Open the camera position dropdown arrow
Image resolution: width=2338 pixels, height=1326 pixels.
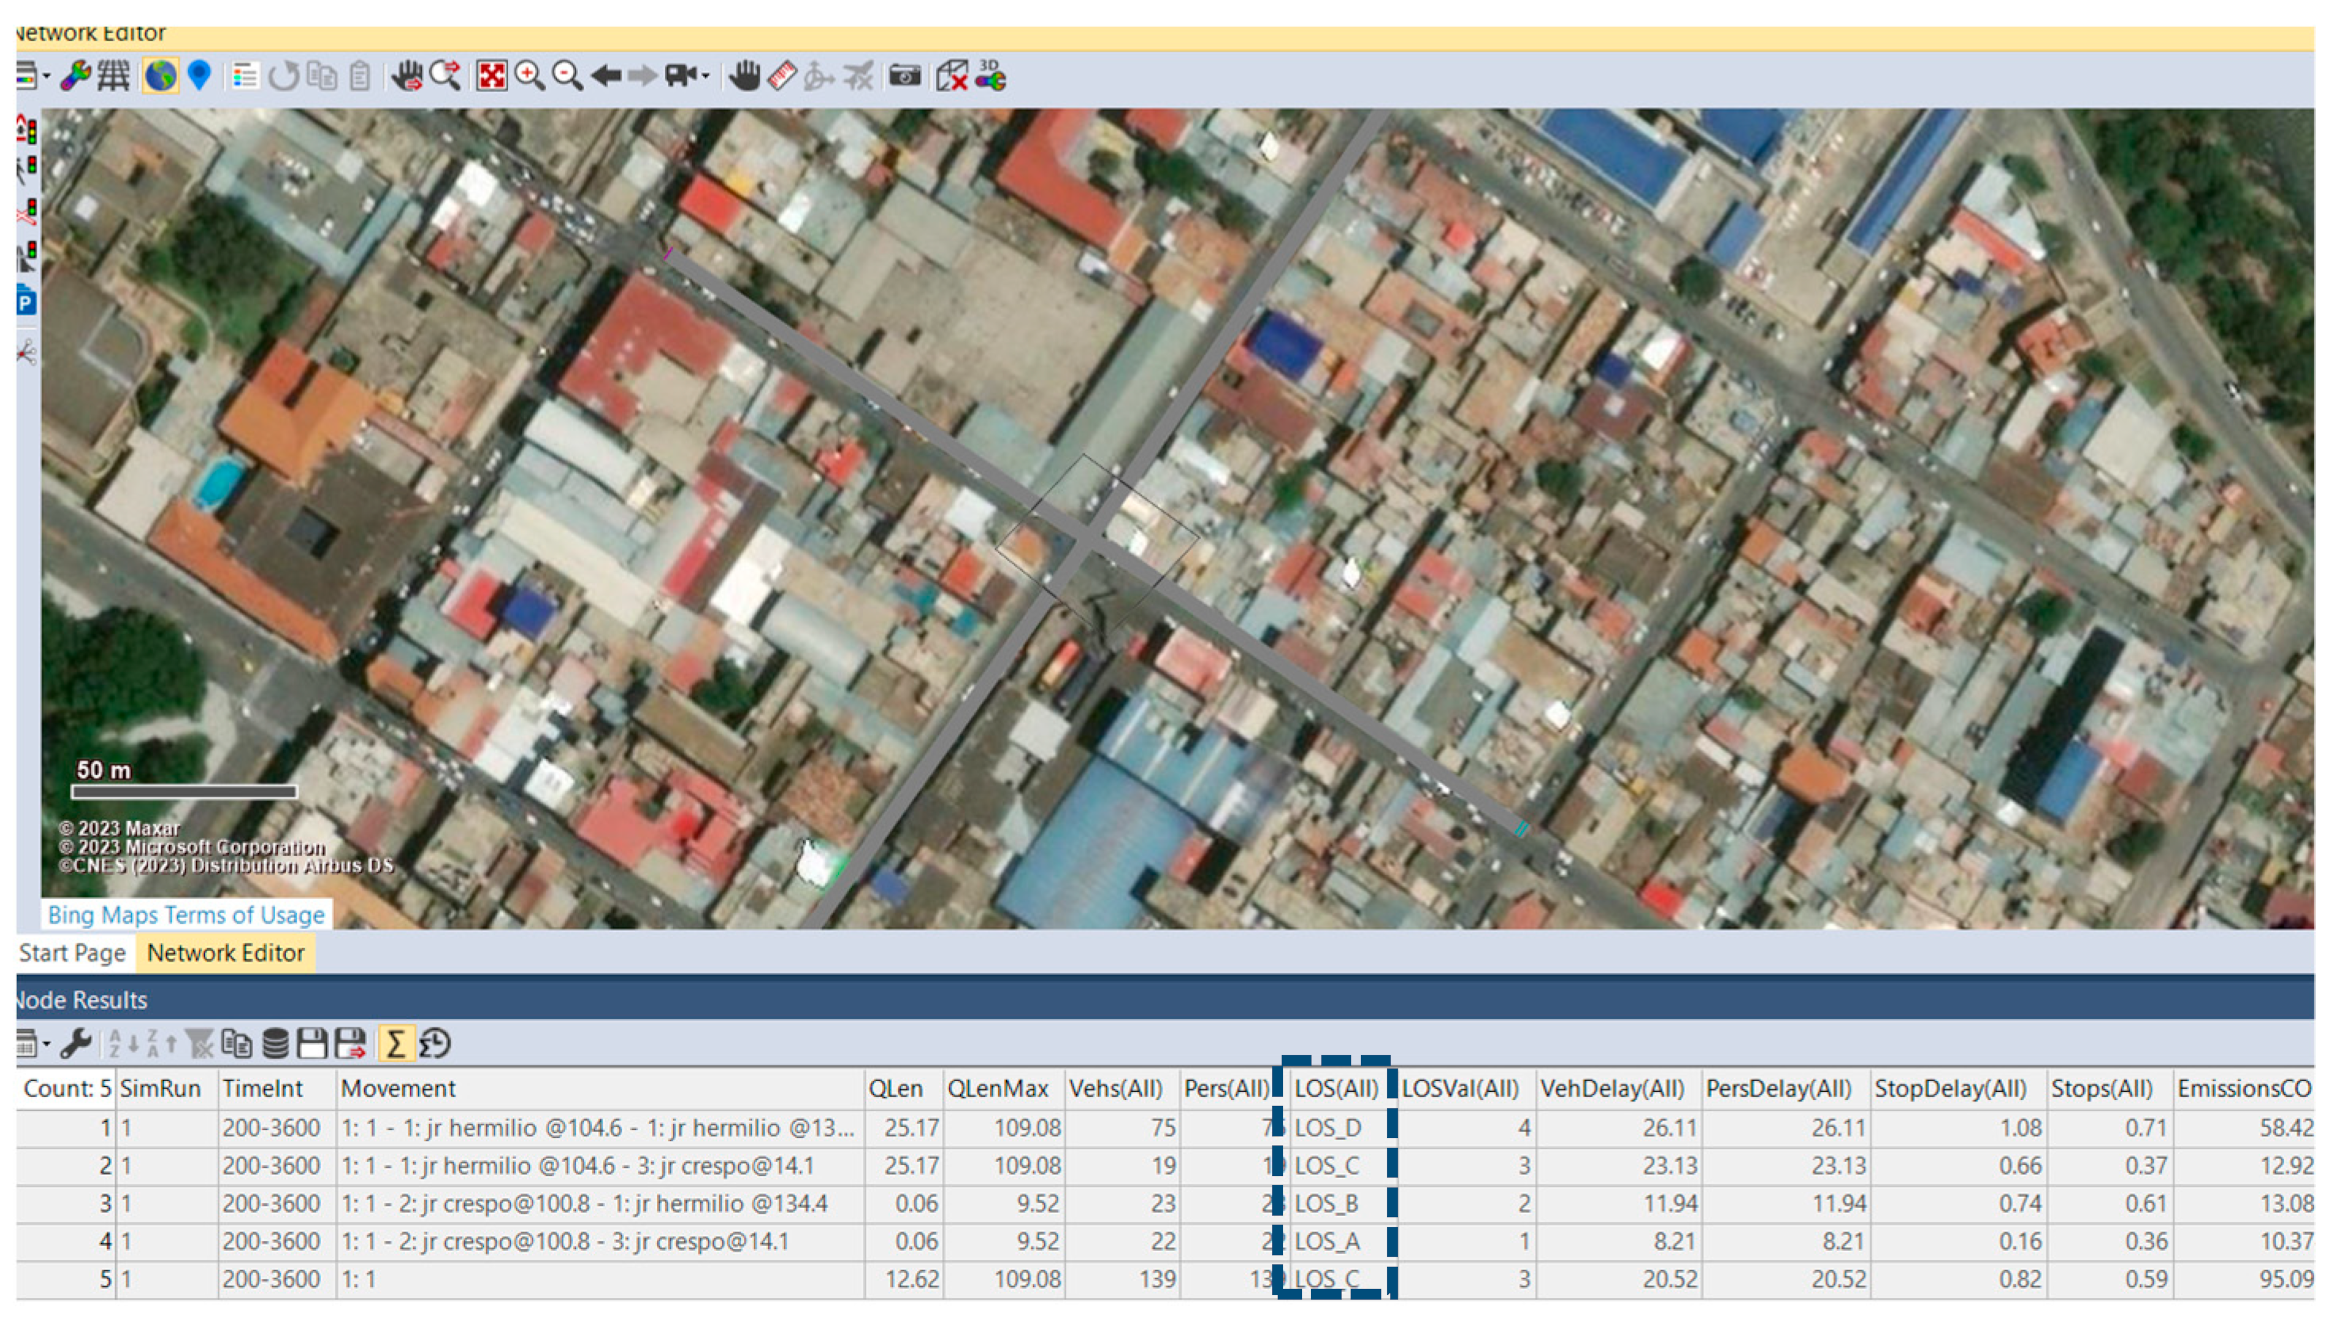(x=705, y=76)
